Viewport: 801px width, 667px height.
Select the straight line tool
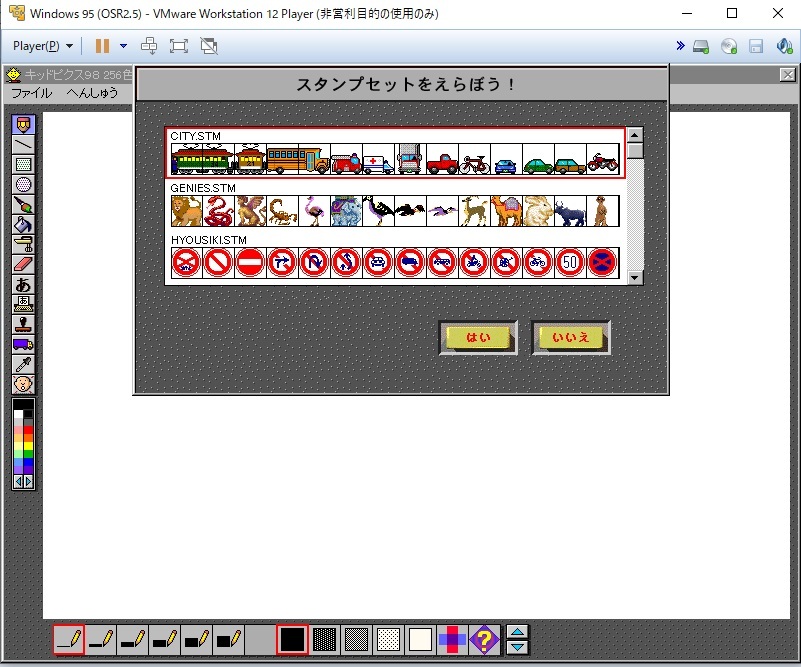[x=23, y=145]
